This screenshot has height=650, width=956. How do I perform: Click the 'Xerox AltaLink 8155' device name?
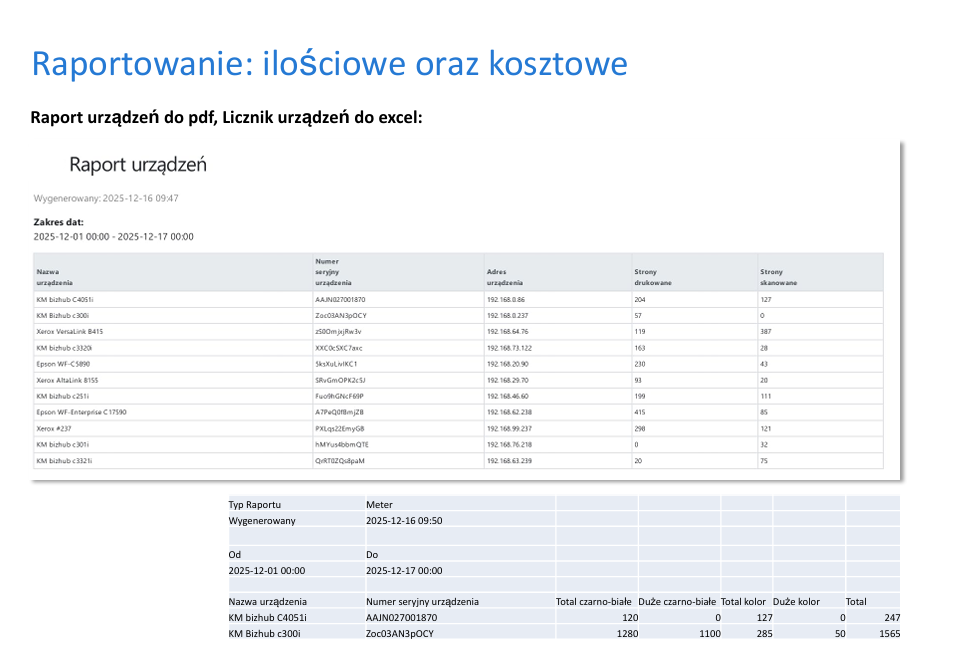pos(67,380)
